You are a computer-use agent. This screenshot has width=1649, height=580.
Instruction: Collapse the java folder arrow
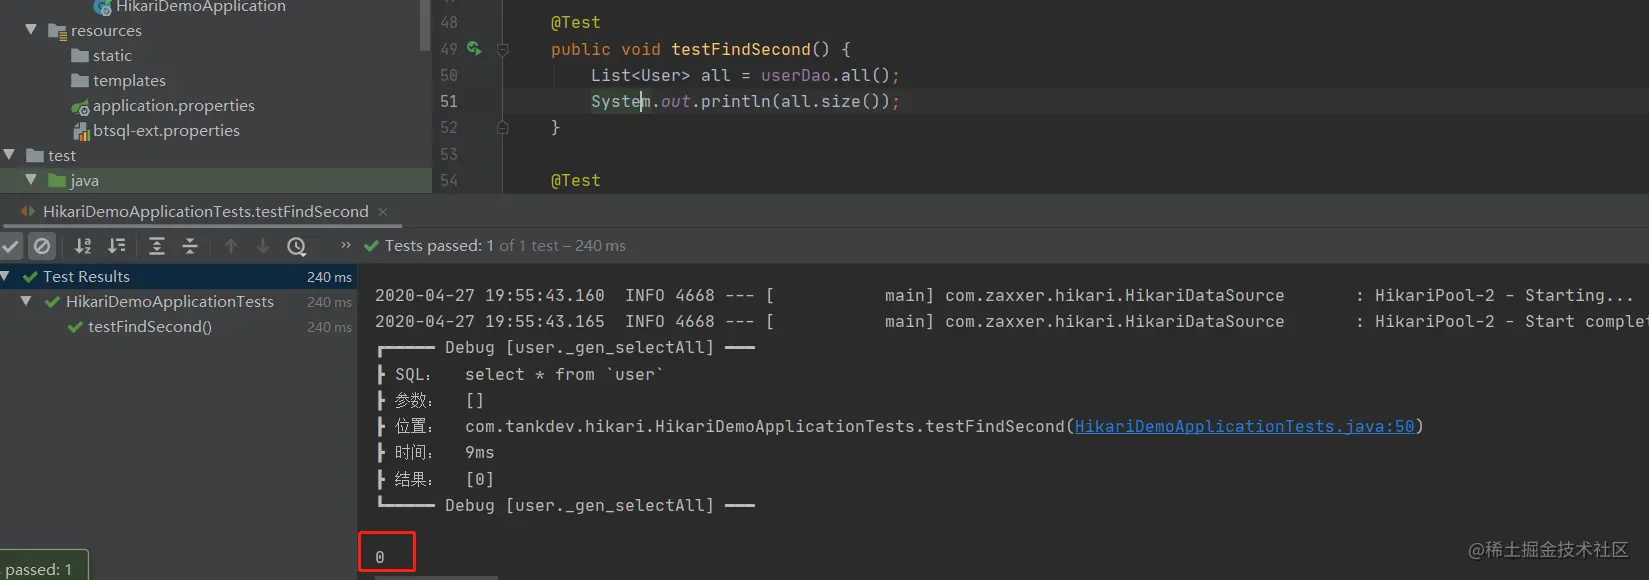pos(31,180)
